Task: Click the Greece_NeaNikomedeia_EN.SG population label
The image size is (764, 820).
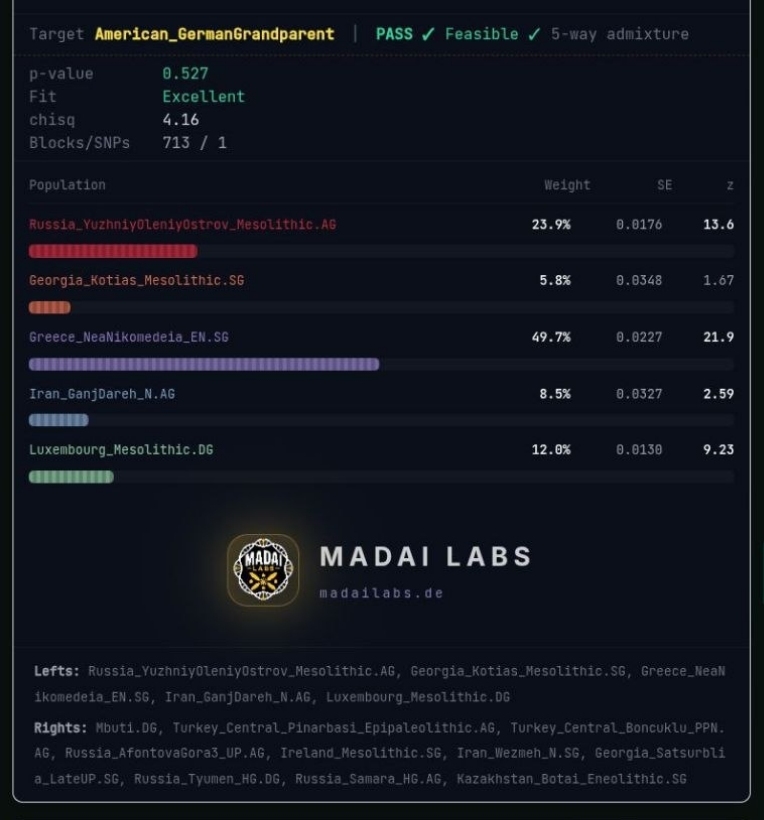Action: [x=129, y=337]
